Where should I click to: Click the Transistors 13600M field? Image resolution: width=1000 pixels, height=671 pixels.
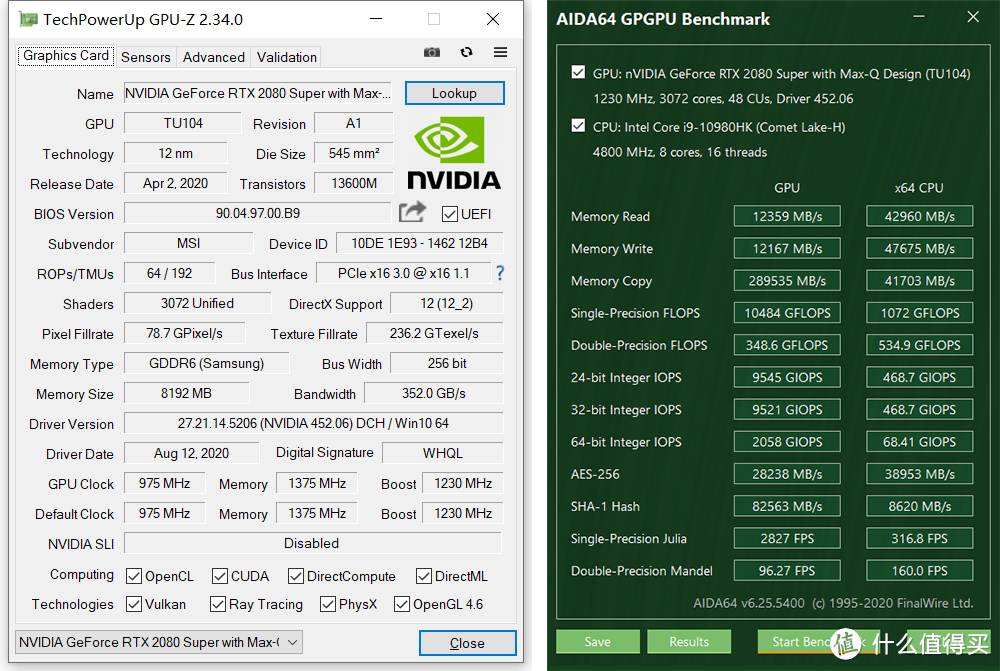(354, 183)
